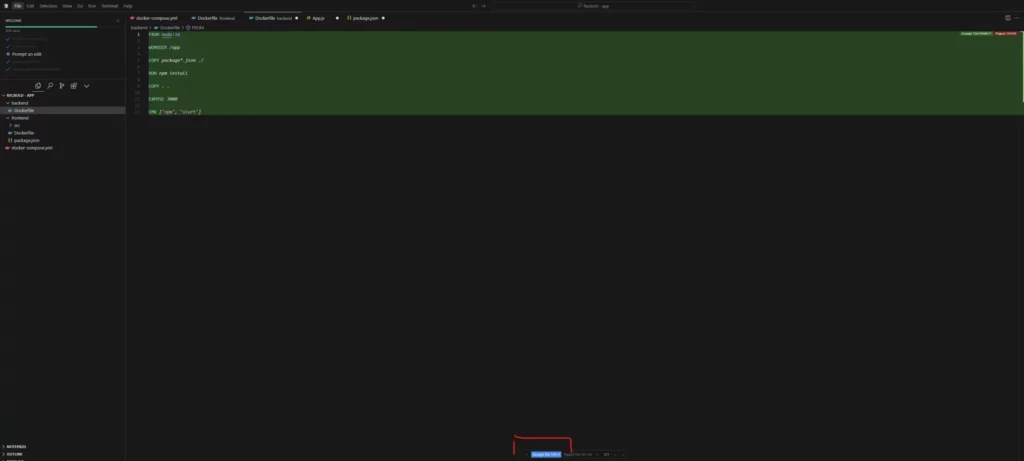This screenshot has height=461, width=1024.
Task: Open the Extensions view icon
Action: tap(74, 86)
